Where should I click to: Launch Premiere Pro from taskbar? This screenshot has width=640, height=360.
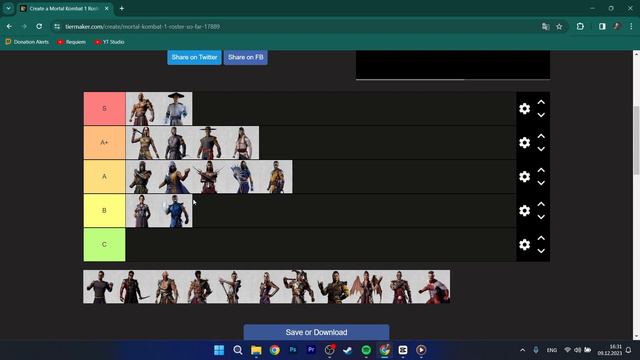click(311, 350)
